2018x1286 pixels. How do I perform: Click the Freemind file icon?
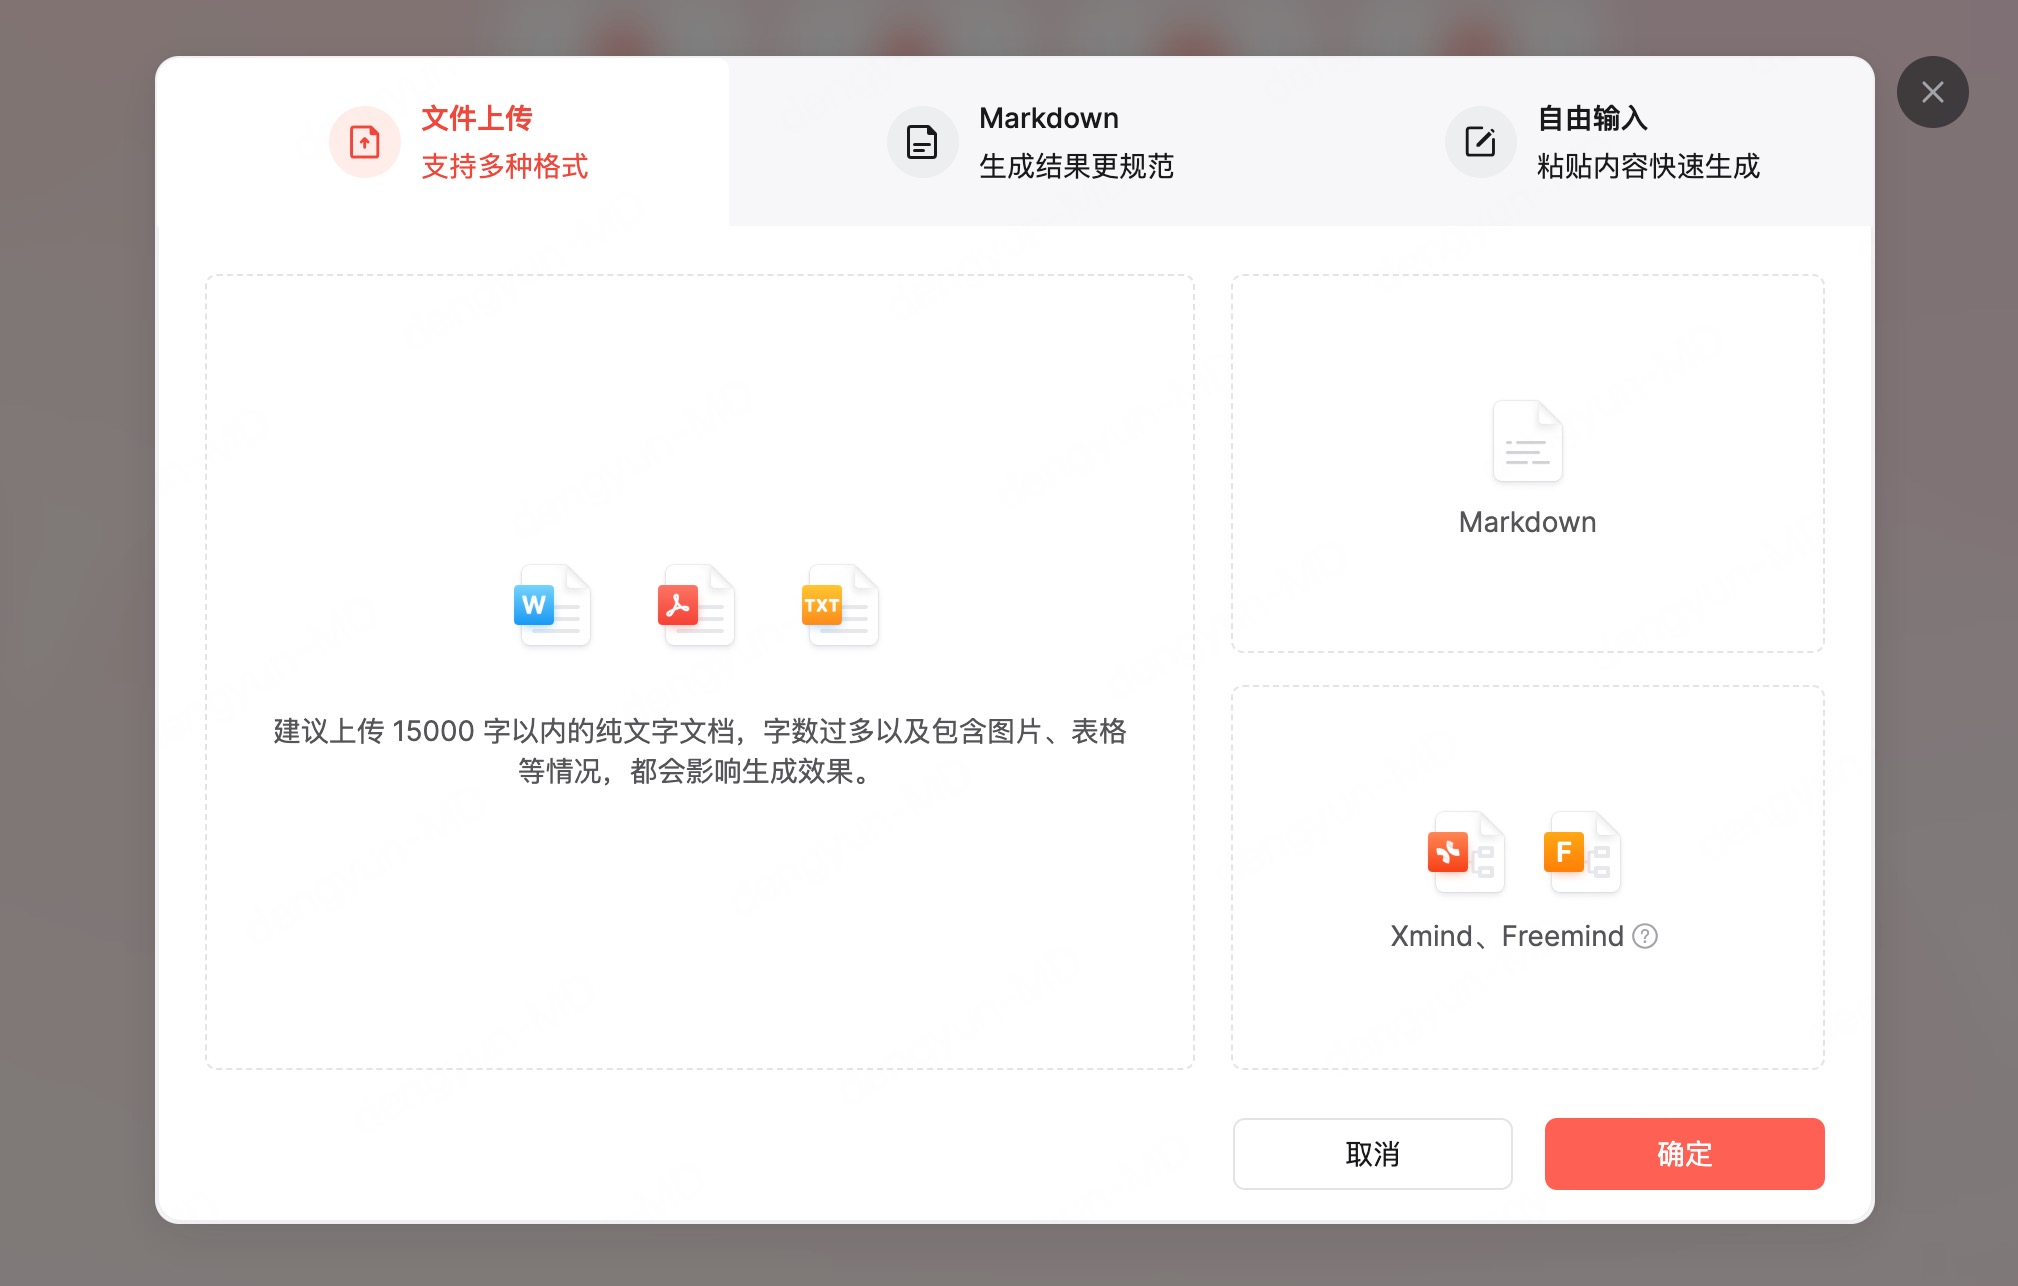[x=1582, y=852]
